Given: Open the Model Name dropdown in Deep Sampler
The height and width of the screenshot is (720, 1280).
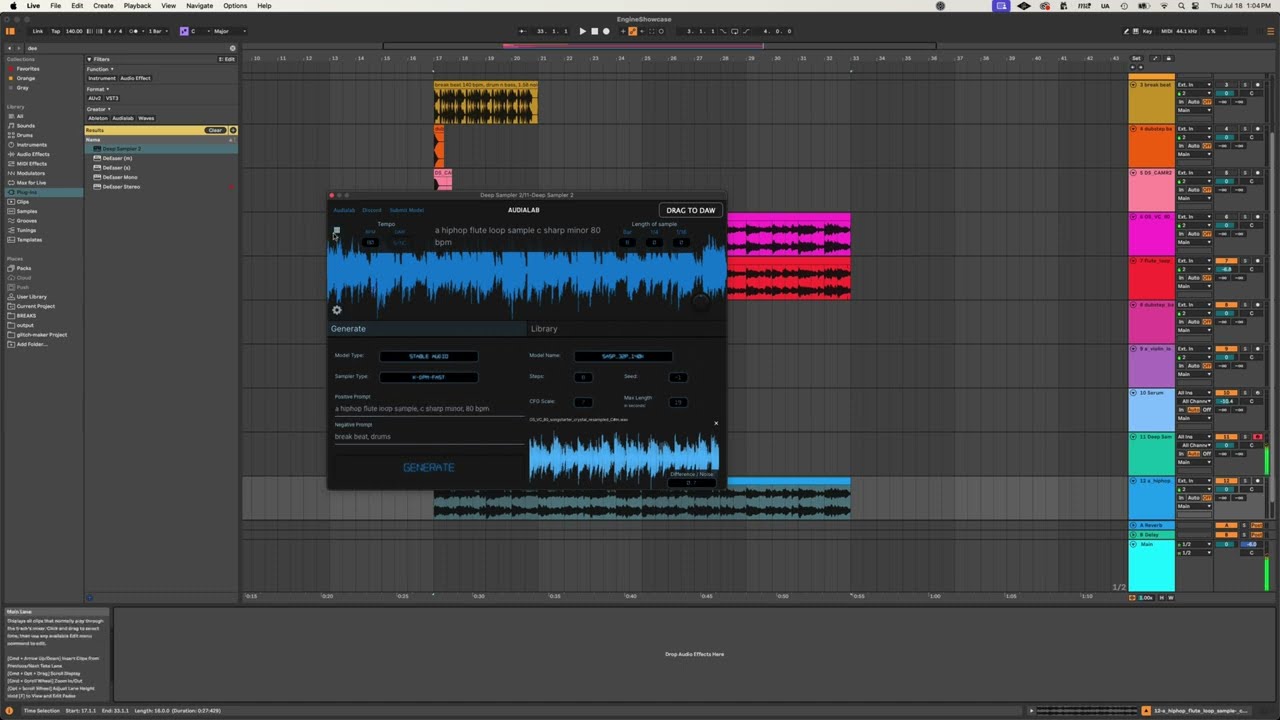Looking at the screenshot, I should pyautogui.click(x=623, y=356).
